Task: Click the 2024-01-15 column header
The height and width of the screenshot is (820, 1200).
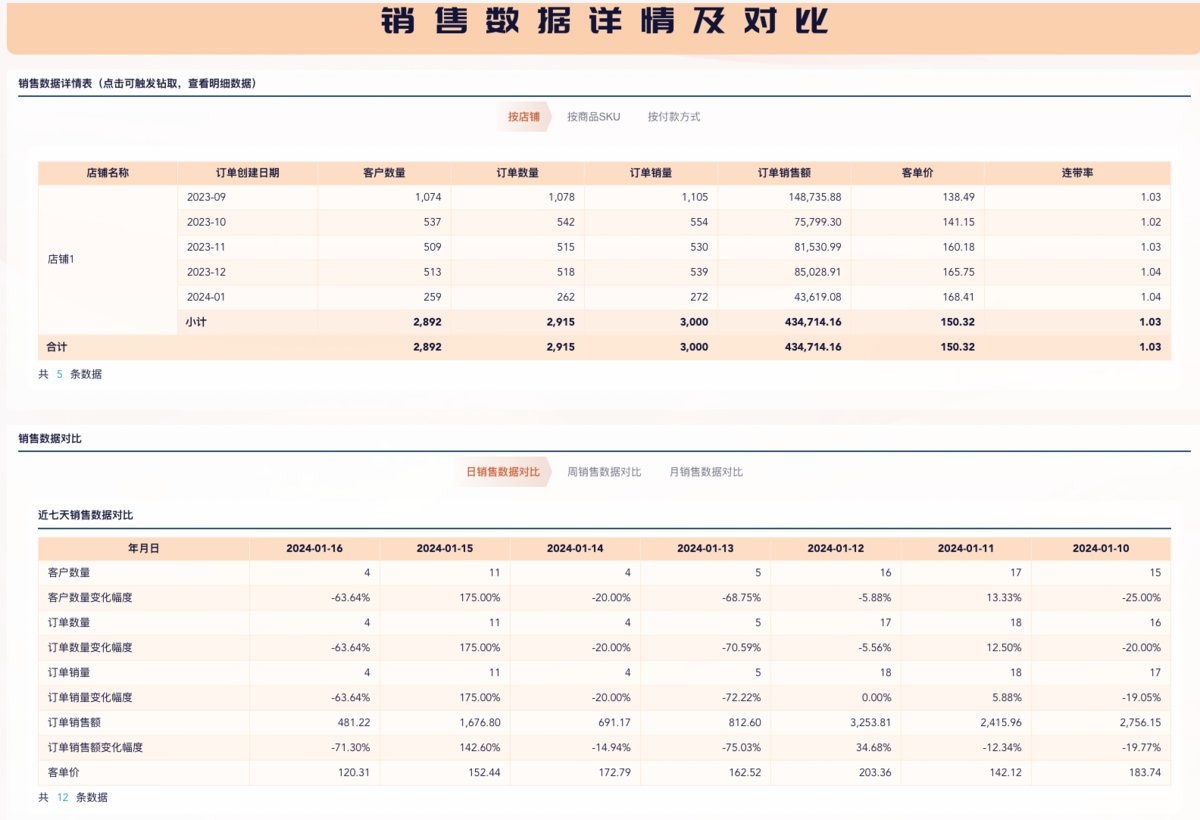Action: tap(445, 548)
